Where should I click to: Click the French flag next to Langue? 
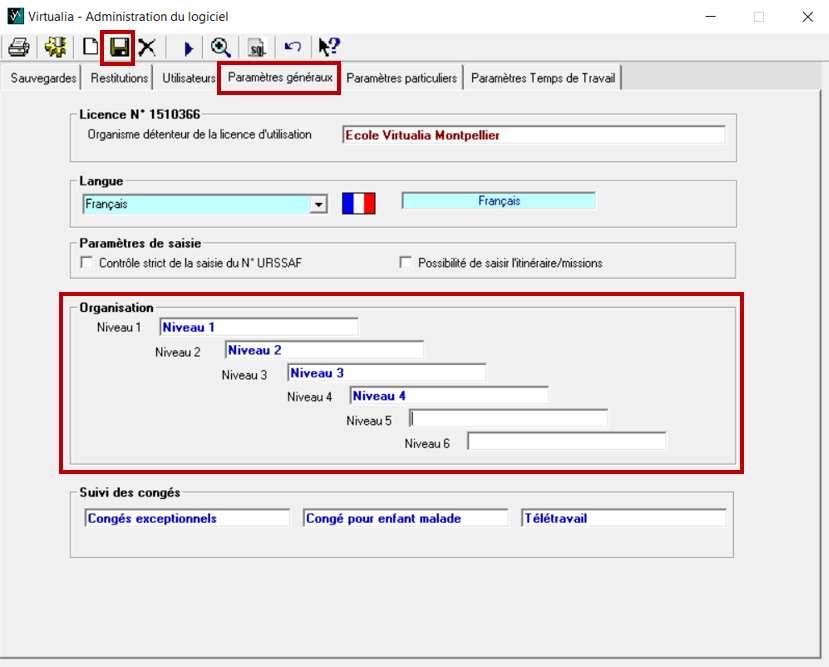pos(358,203)
